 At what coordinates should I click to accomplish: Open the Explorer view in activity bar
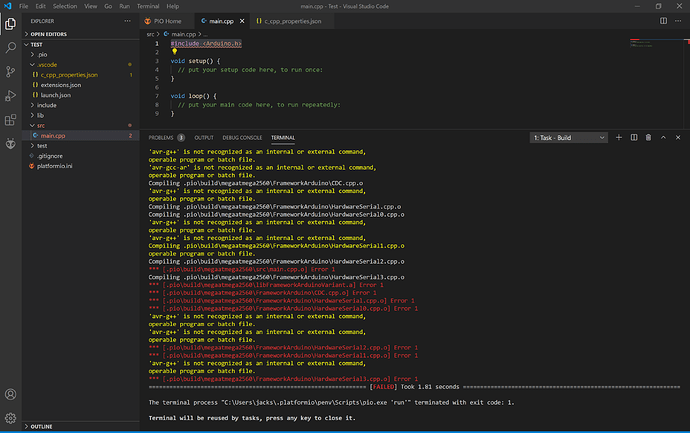(11, 24)
